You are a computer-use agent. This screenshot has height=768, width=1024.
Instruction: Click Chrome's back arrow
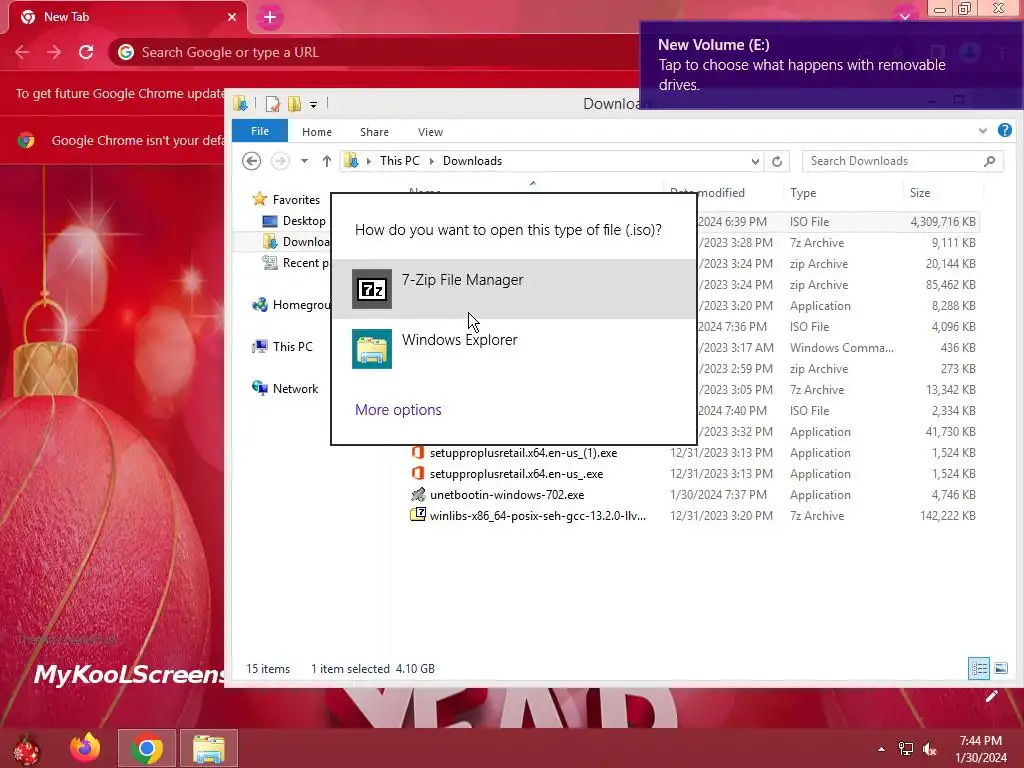pyautogui.click(x=22, y=52)
